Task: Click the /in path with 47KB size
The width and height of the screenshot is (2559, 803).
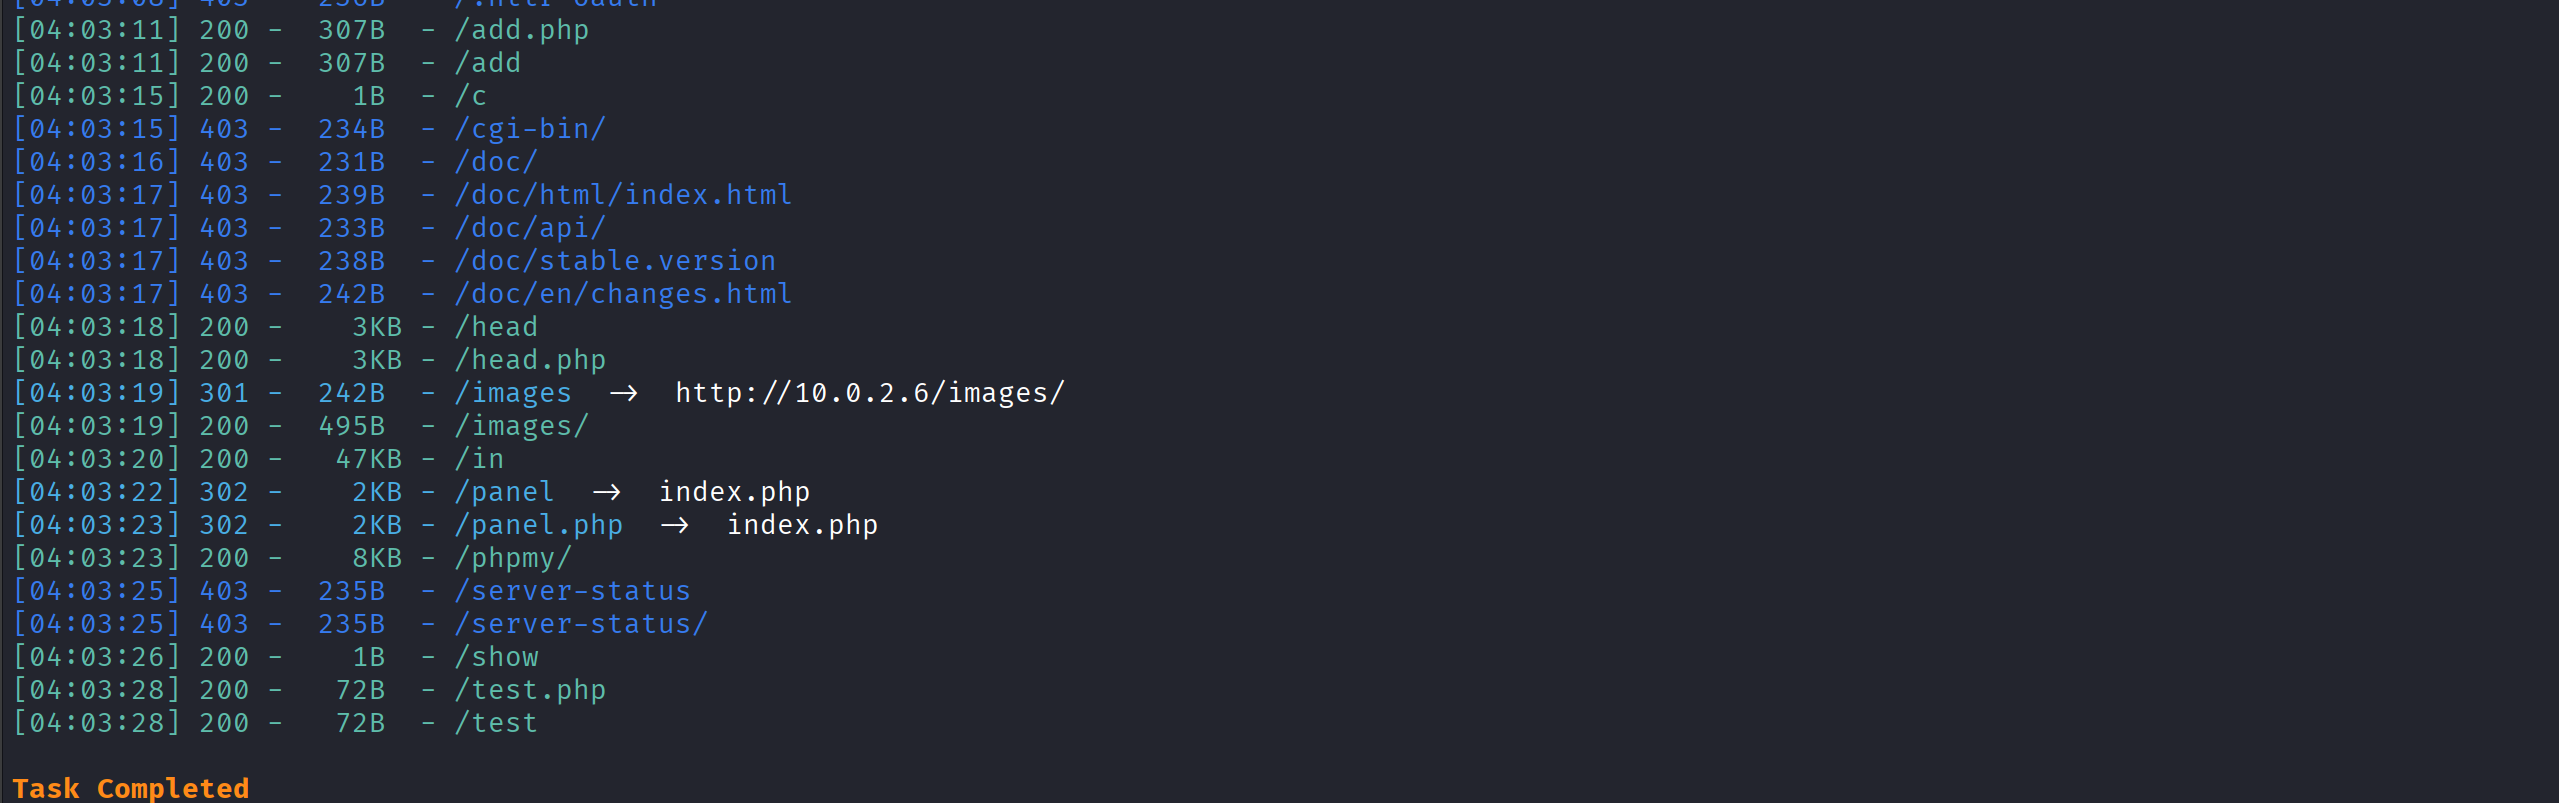Action: click(480, 459)
